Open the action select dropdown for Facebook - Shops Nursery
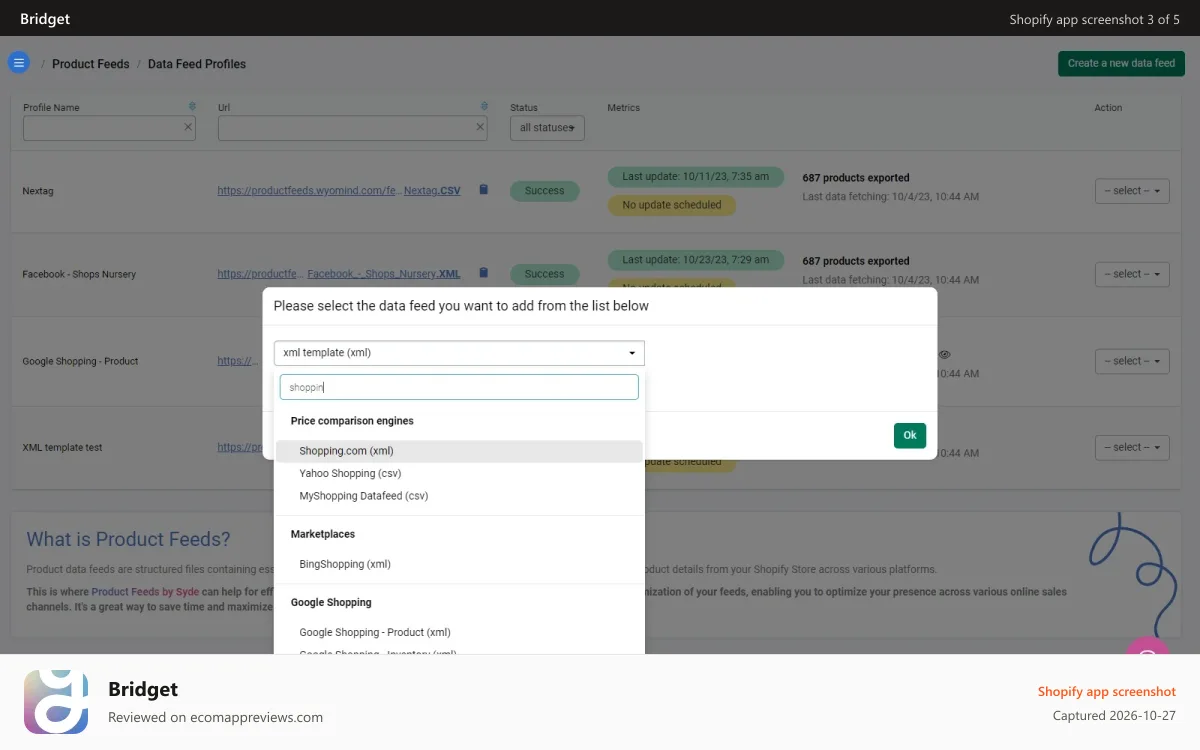 click(1132, 274)
